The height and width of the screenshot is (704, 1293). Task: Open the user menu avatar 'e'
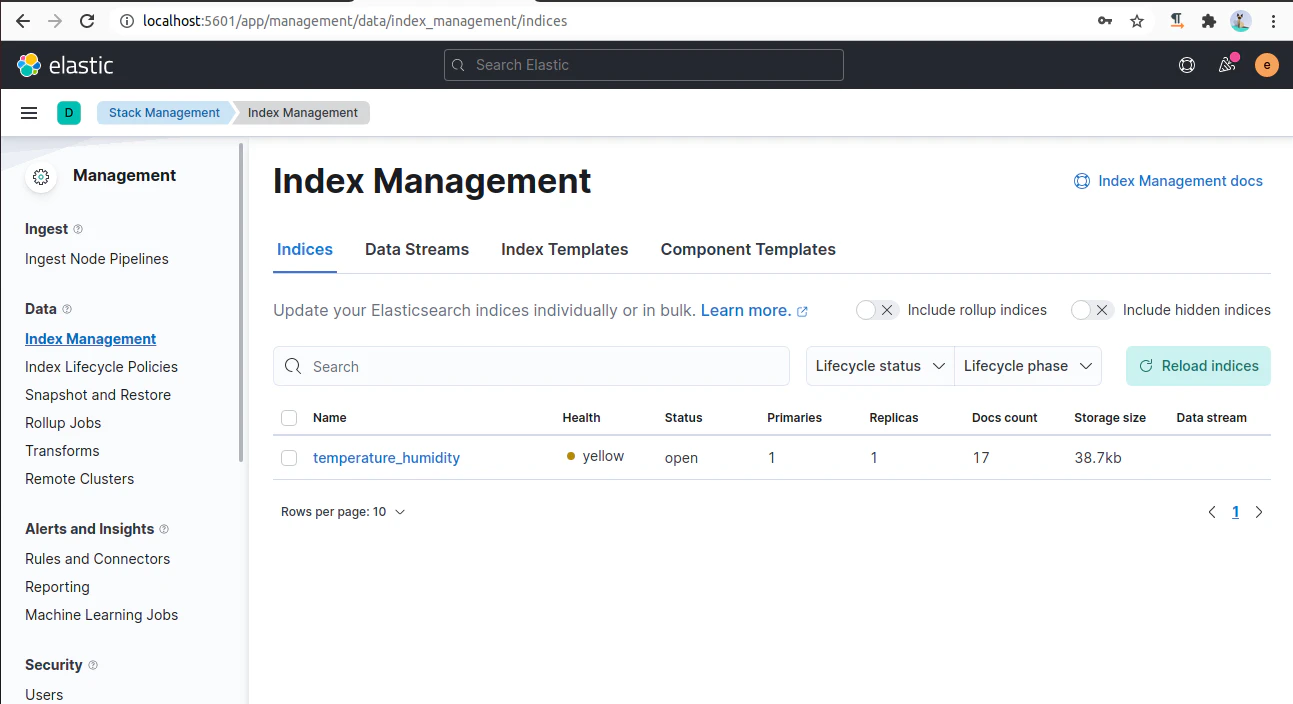[1267, 65]
